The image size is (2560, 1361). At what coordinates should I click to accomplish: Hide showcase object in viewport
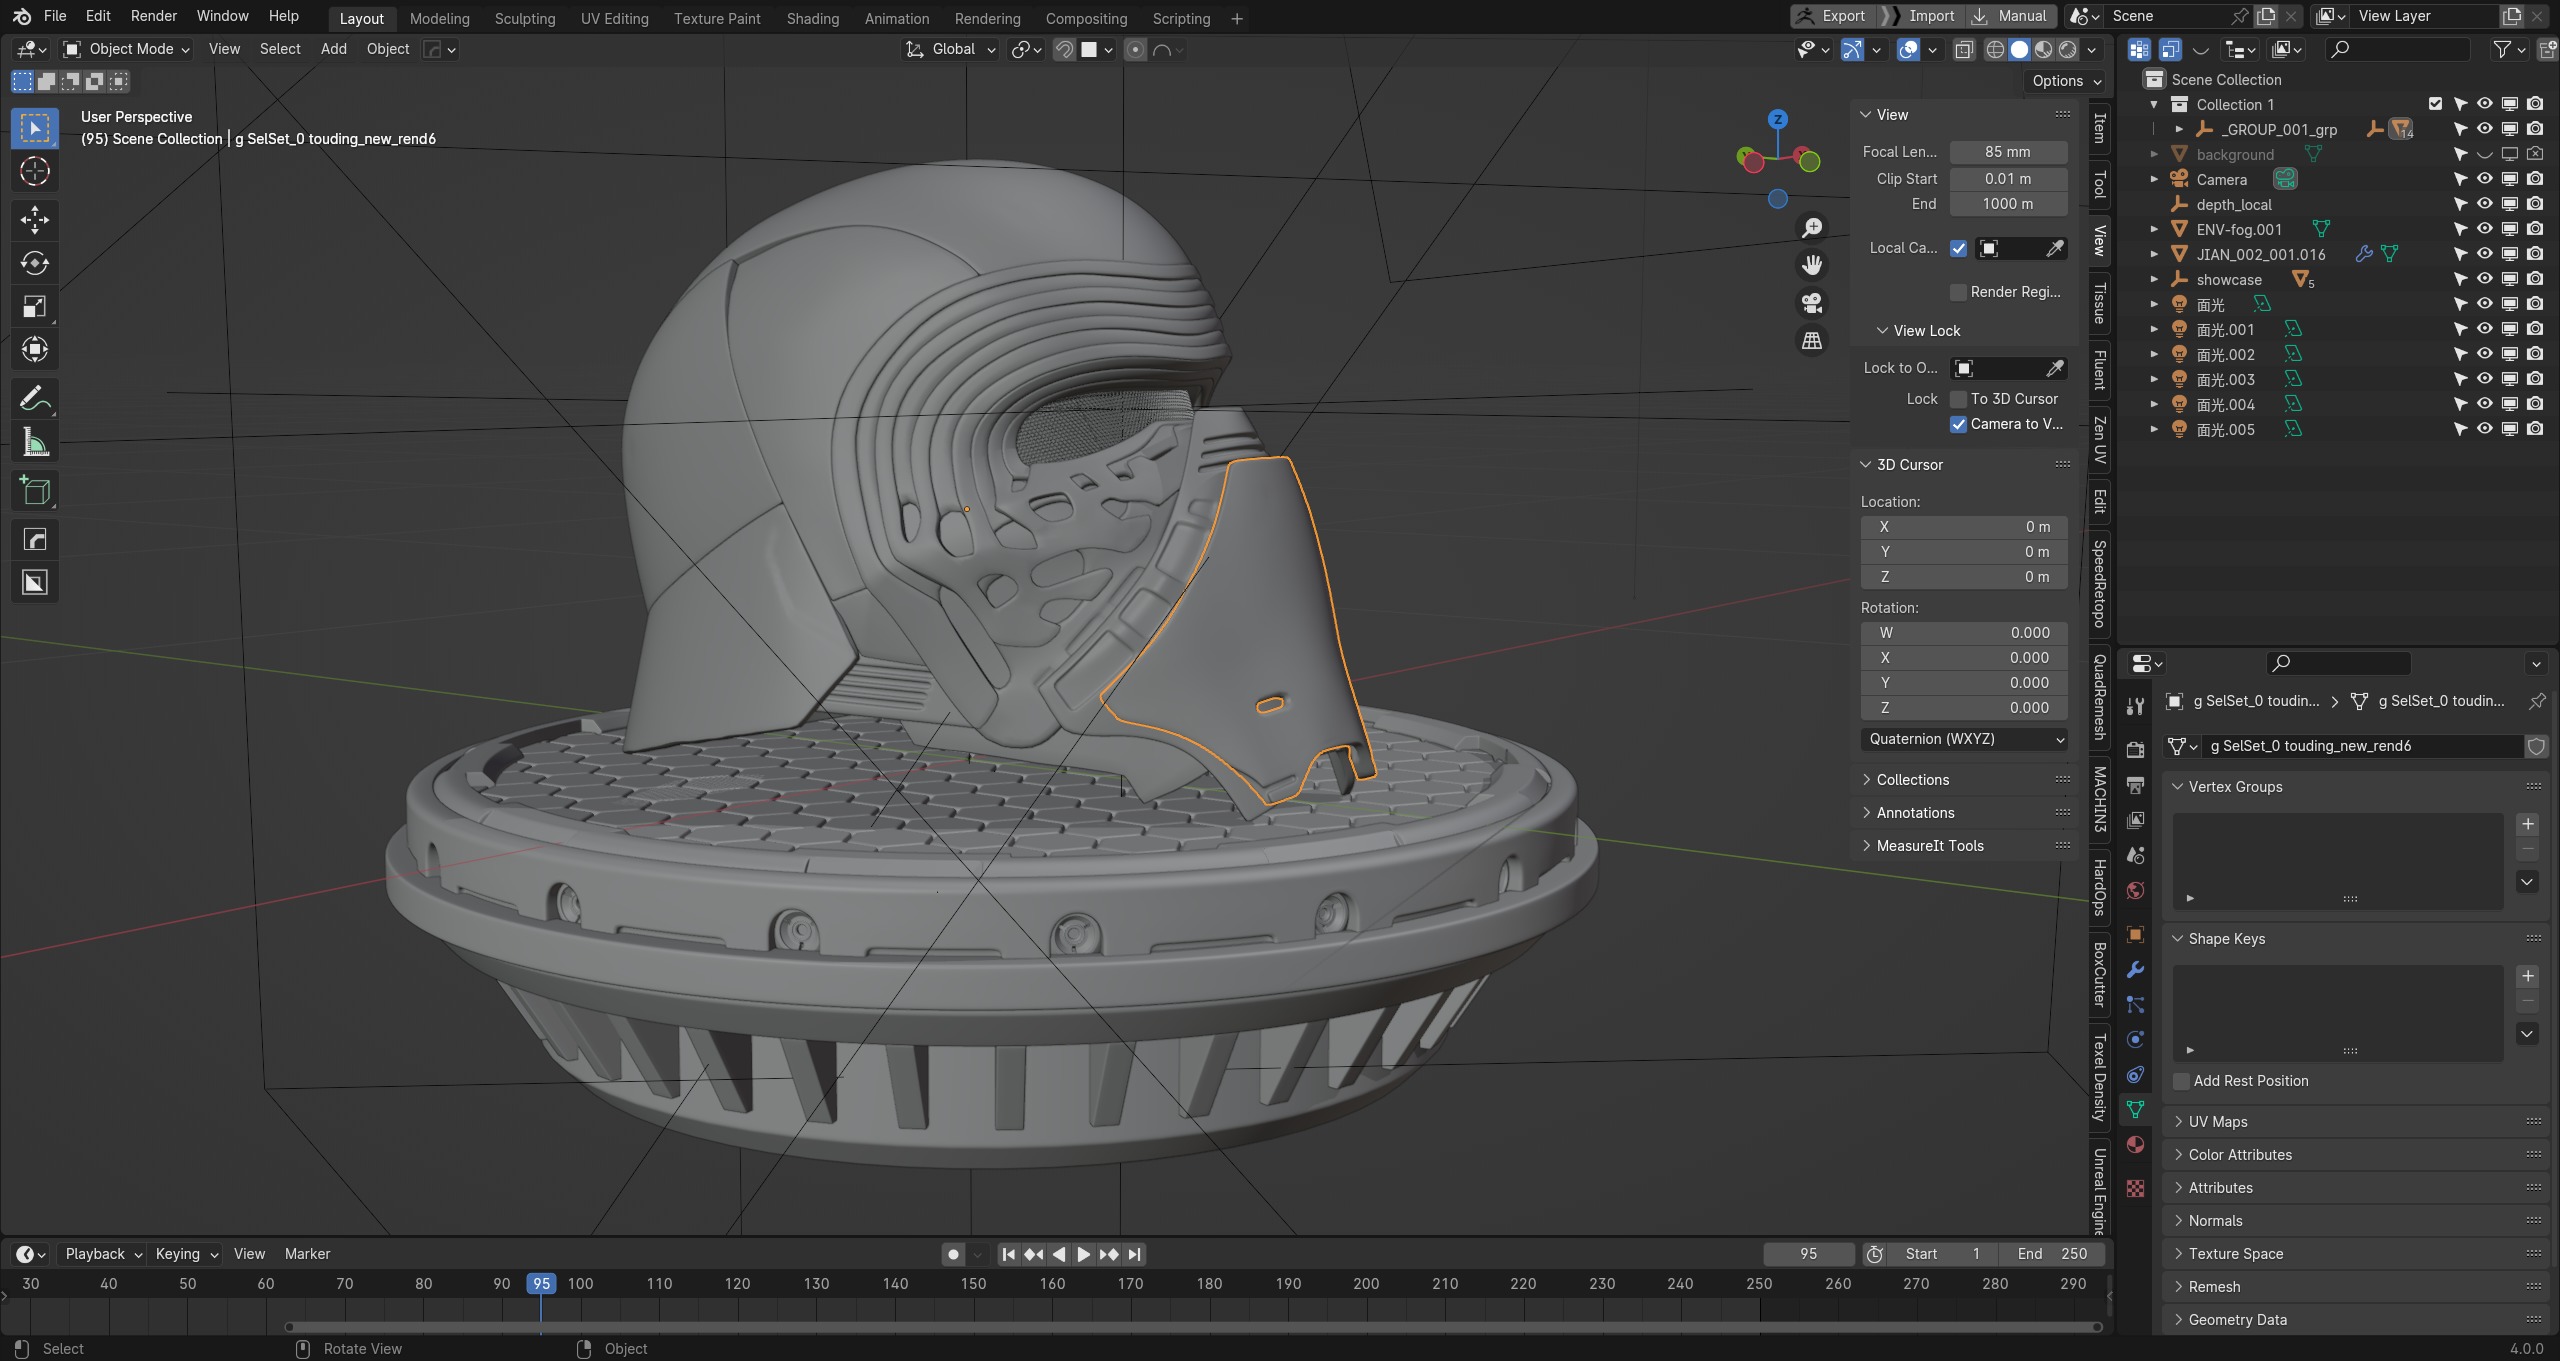pos(2484,279)
